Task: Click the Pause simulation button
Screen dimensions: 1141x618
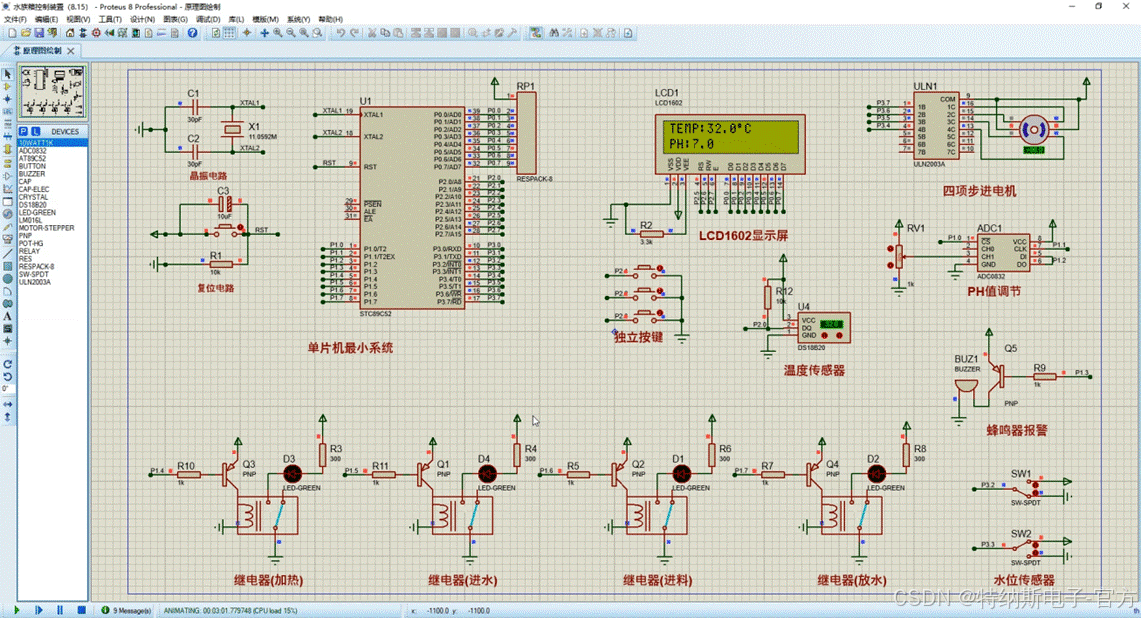Action: pos(60,610)
